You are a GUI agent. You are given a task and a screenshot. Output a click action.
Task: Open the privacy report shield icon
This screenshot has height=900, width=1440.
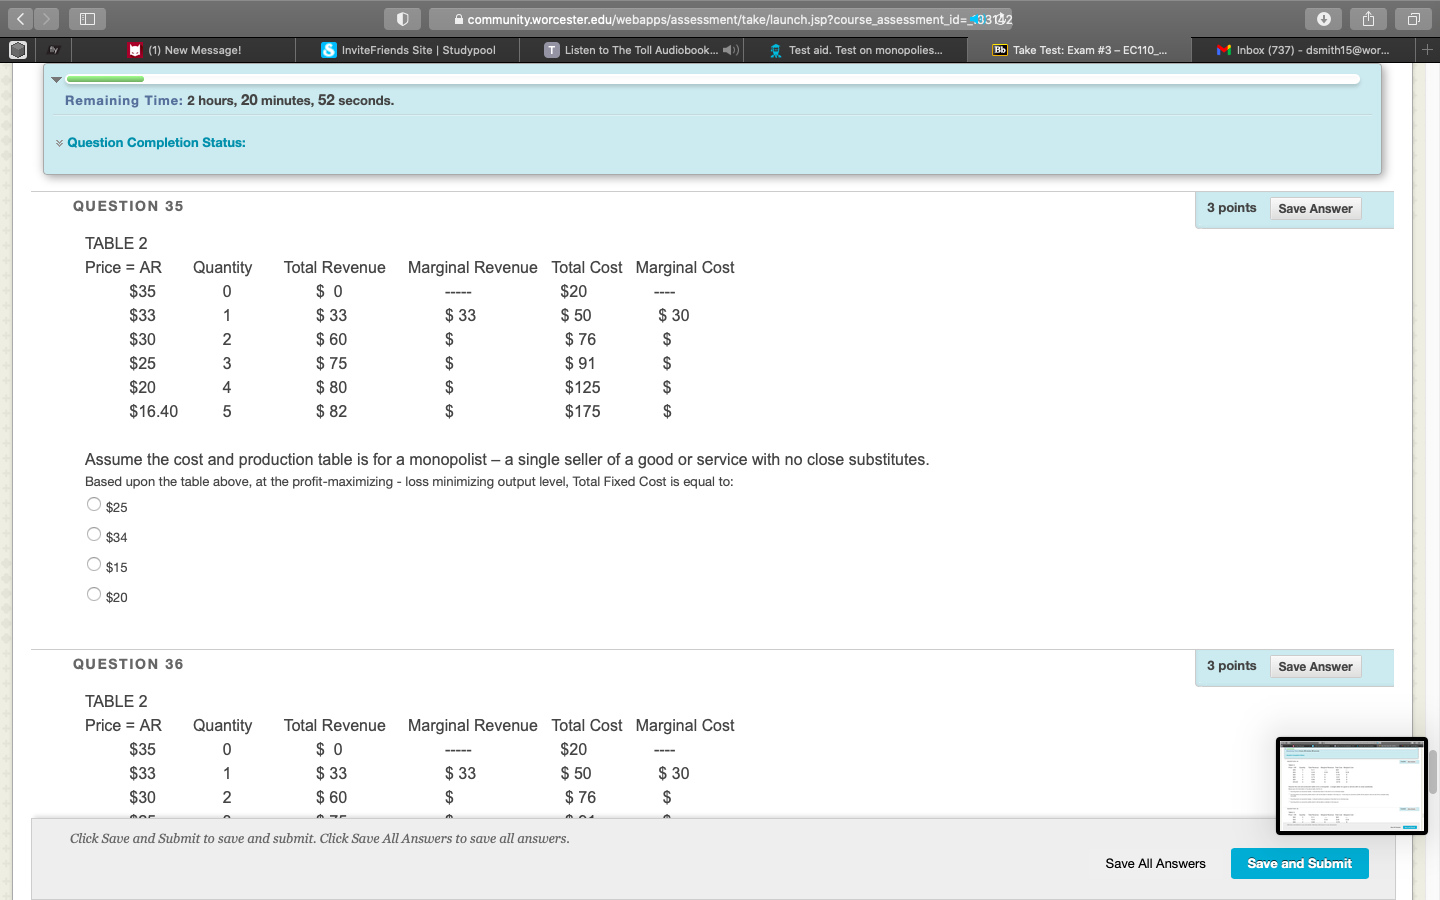coord(402,19)
